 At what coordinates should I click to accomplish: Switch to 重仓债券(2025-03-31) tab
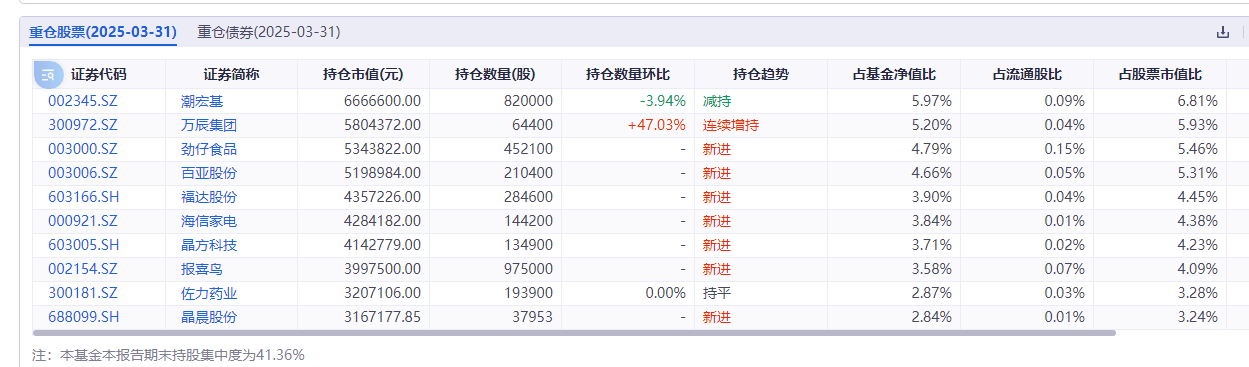tap(269, 32)
